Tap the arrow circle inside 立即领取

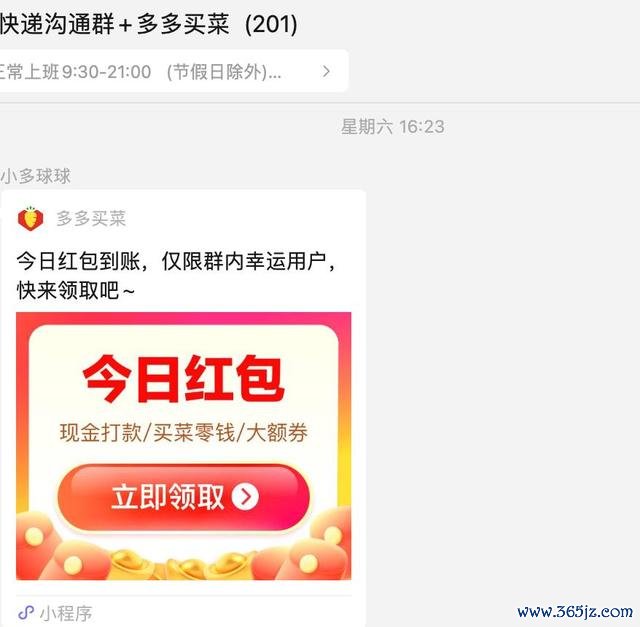[245, 496]
